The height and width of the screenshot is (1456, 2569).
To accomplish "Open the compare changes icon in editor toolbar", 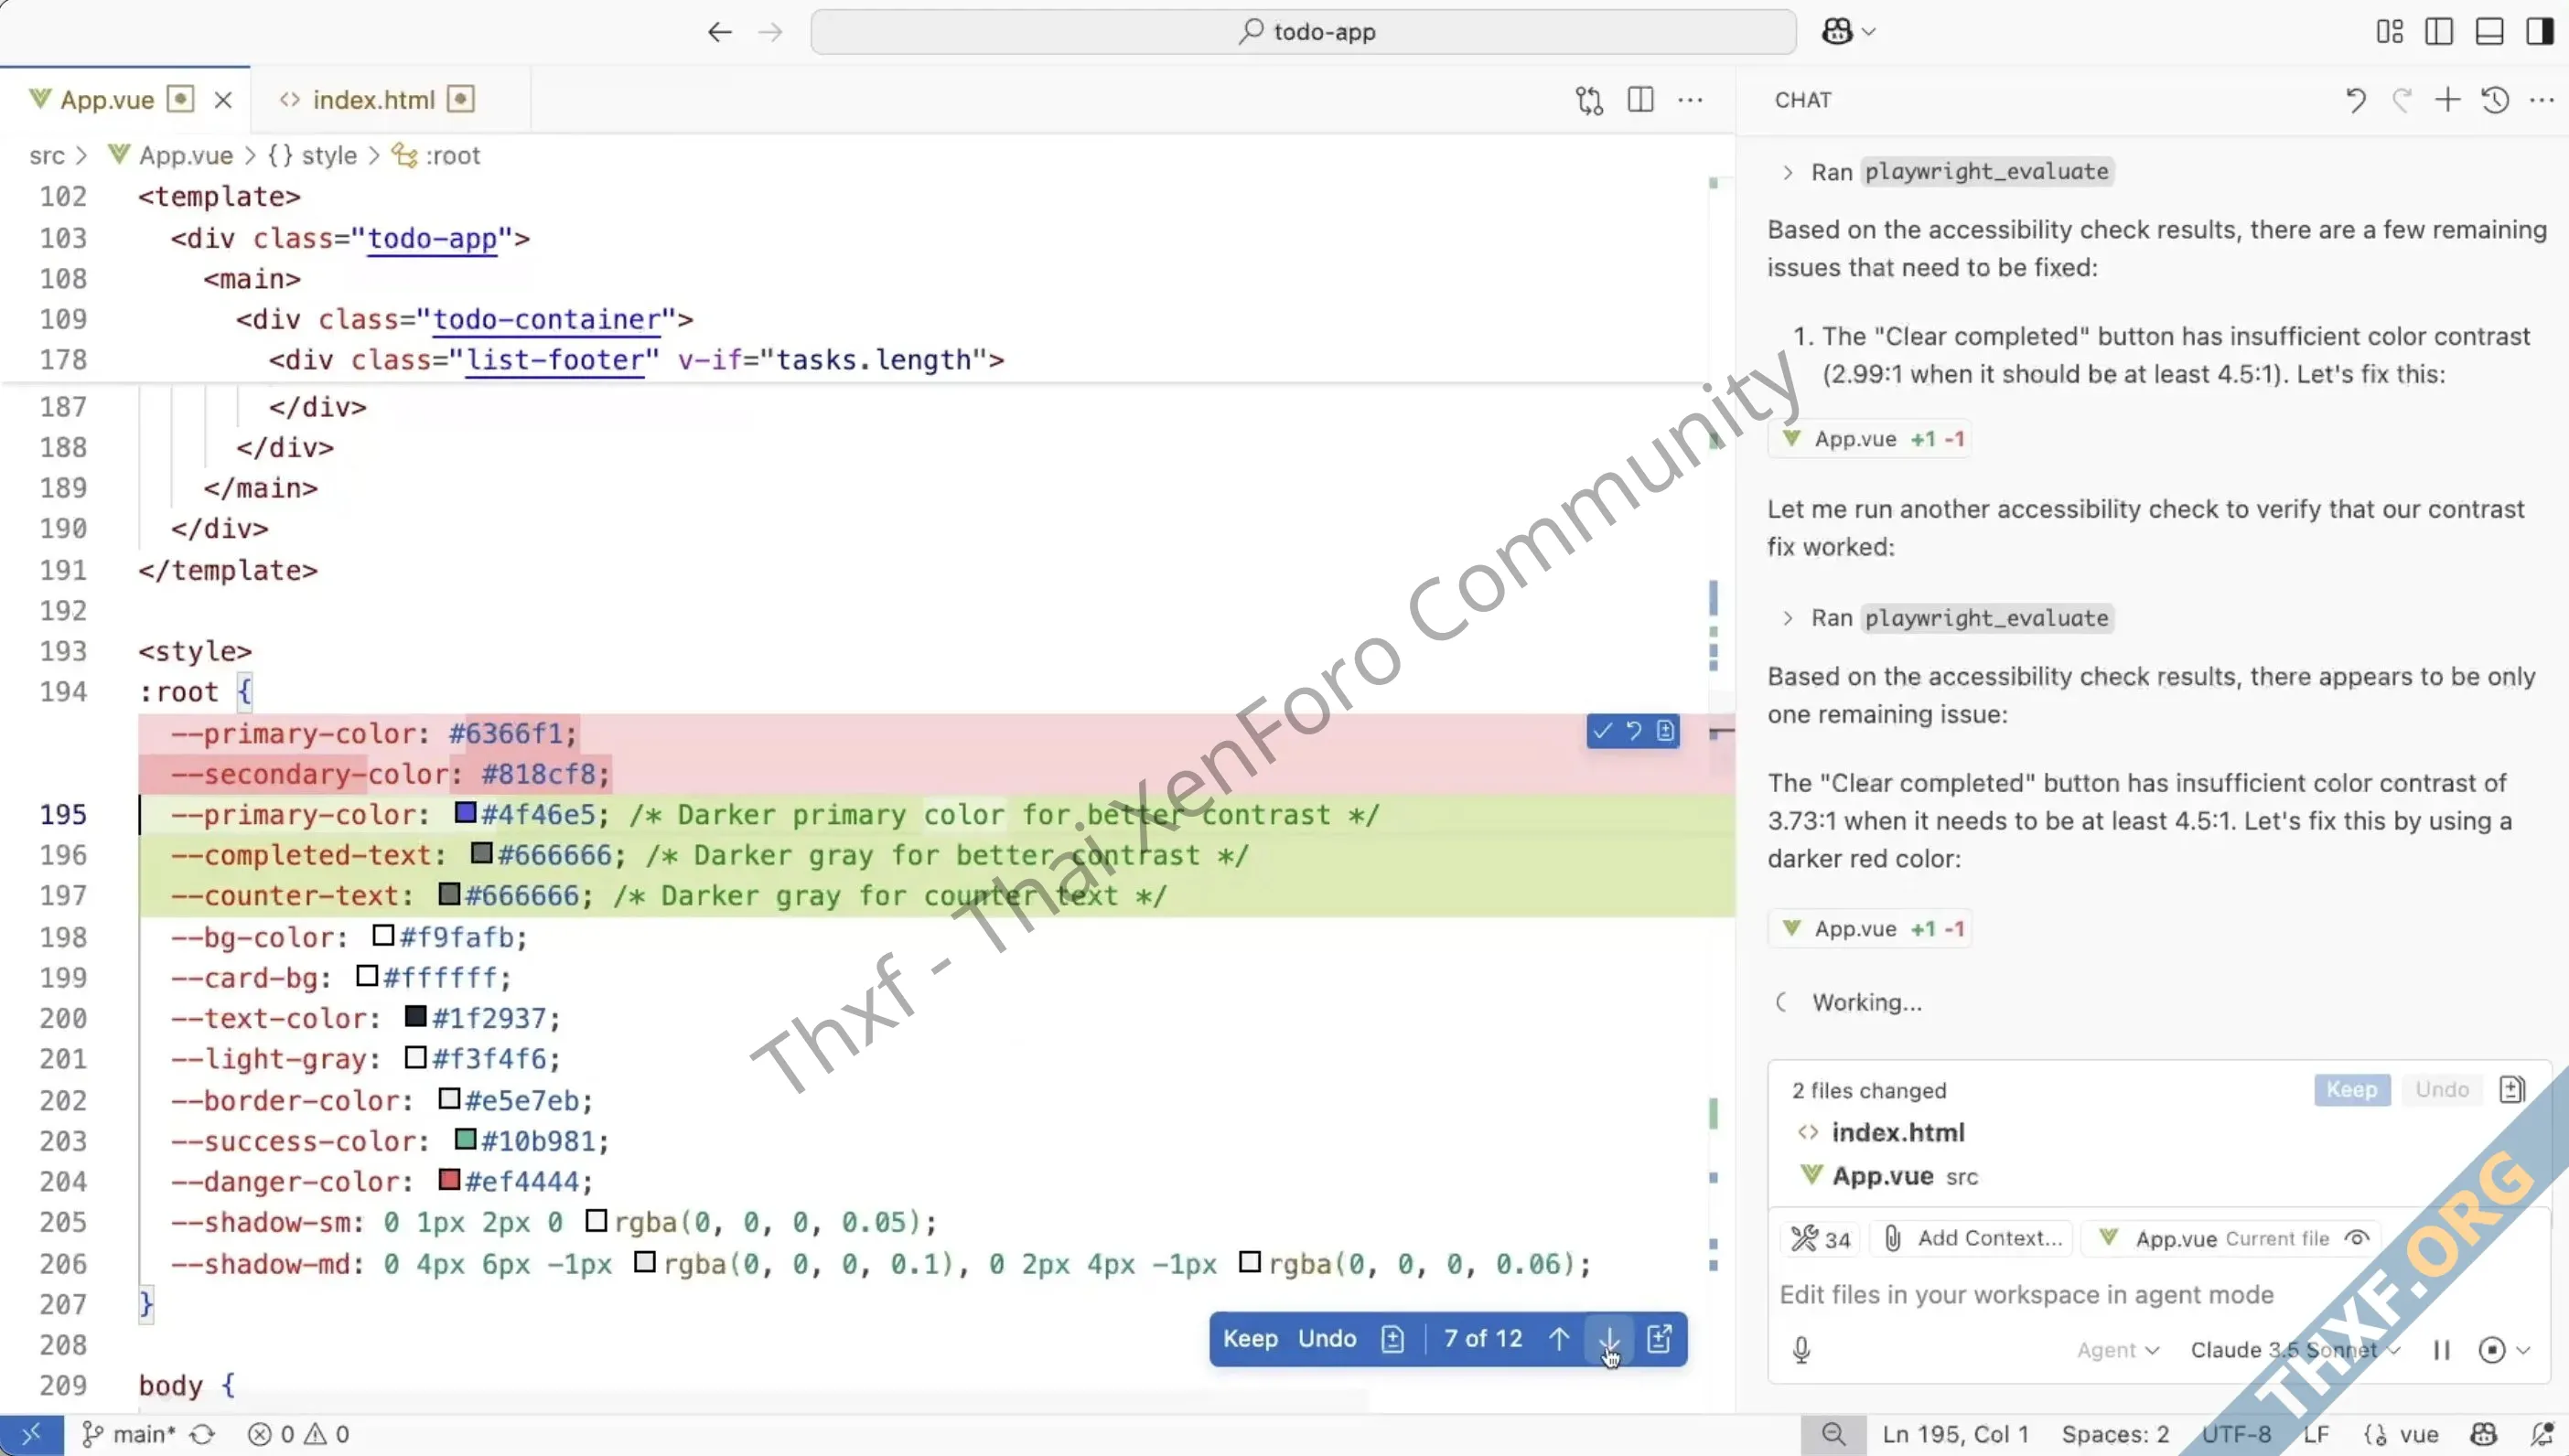I will point(1589,100).
